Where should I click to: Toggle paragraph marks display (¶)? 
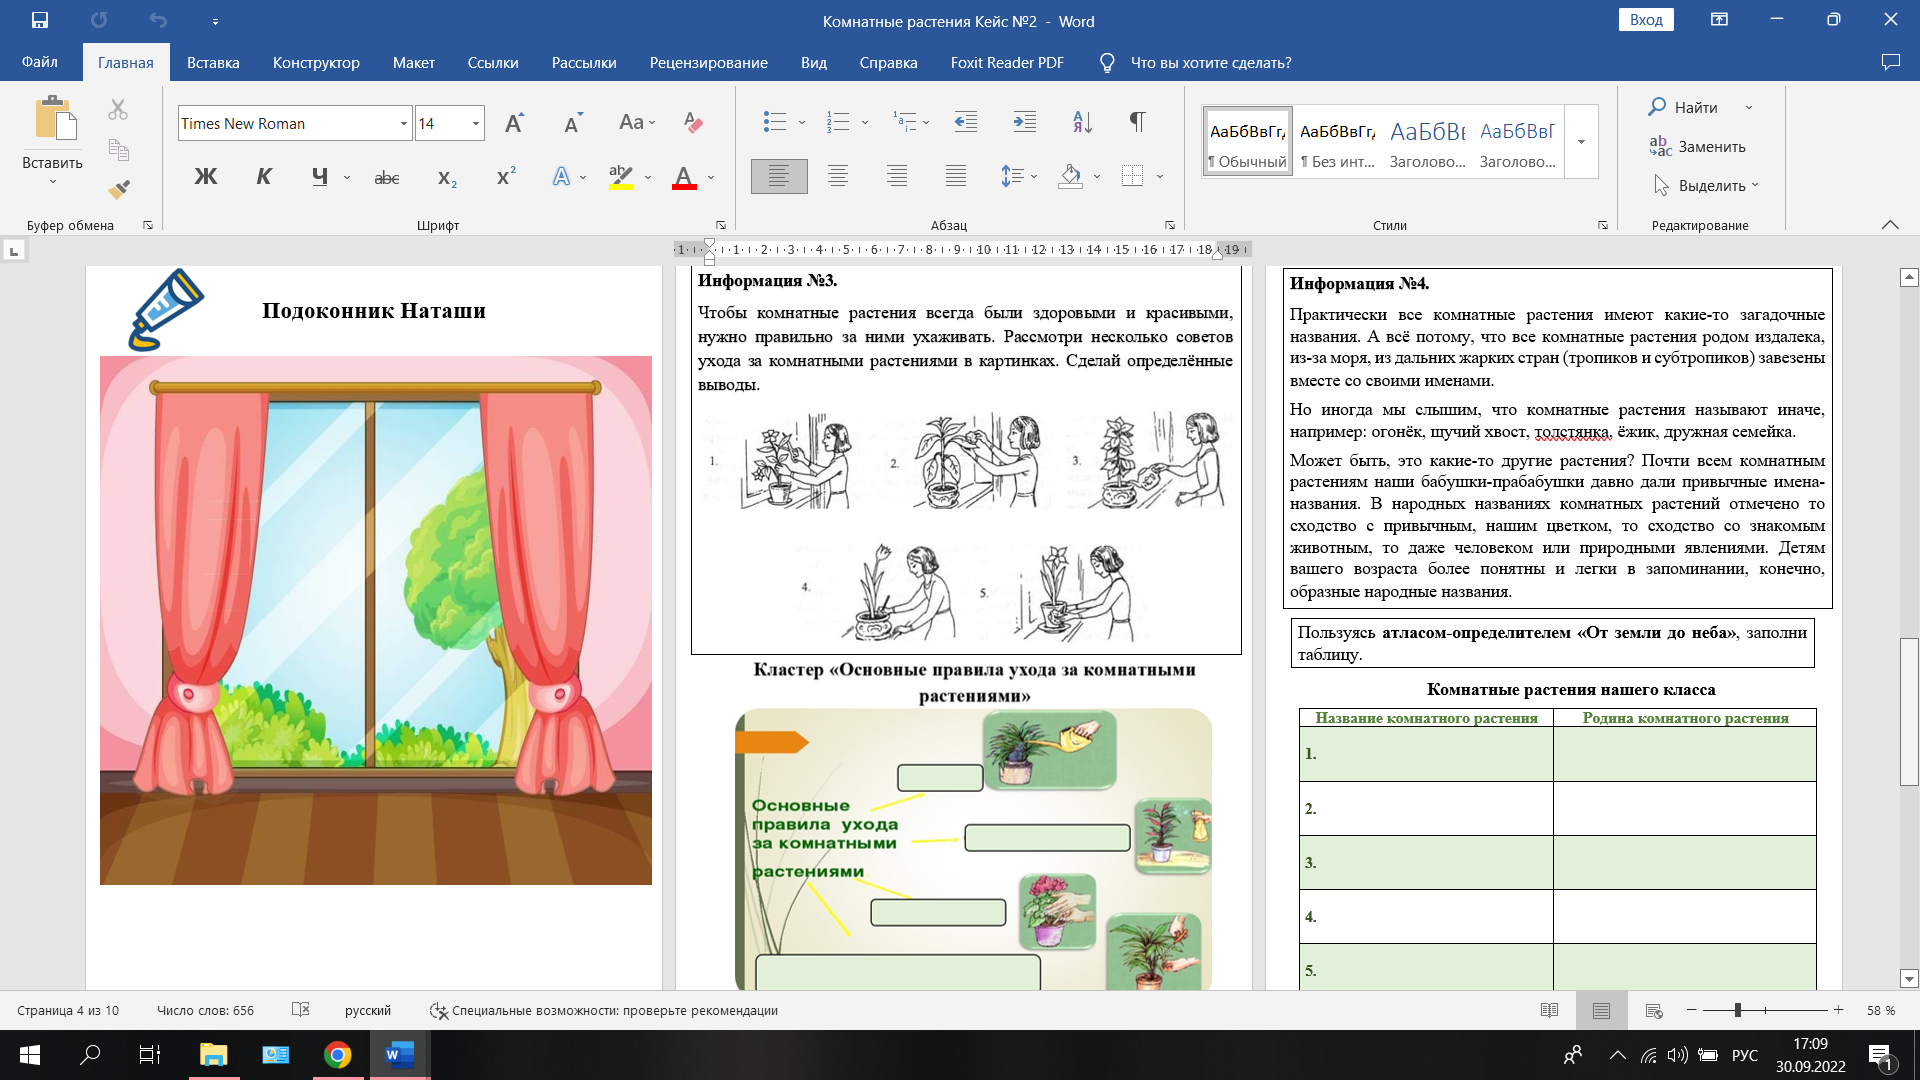[x=1137, y=122]
